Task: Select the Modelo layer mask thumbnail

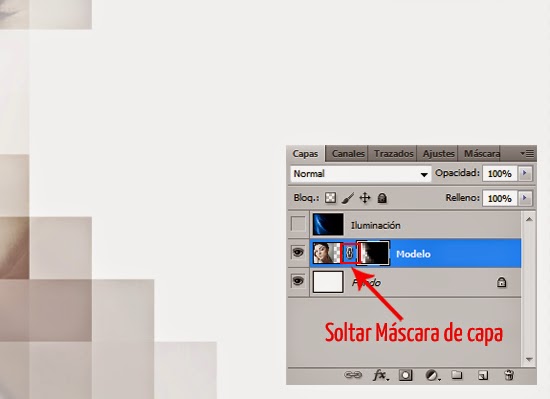Action: click(x=373, y=253)
